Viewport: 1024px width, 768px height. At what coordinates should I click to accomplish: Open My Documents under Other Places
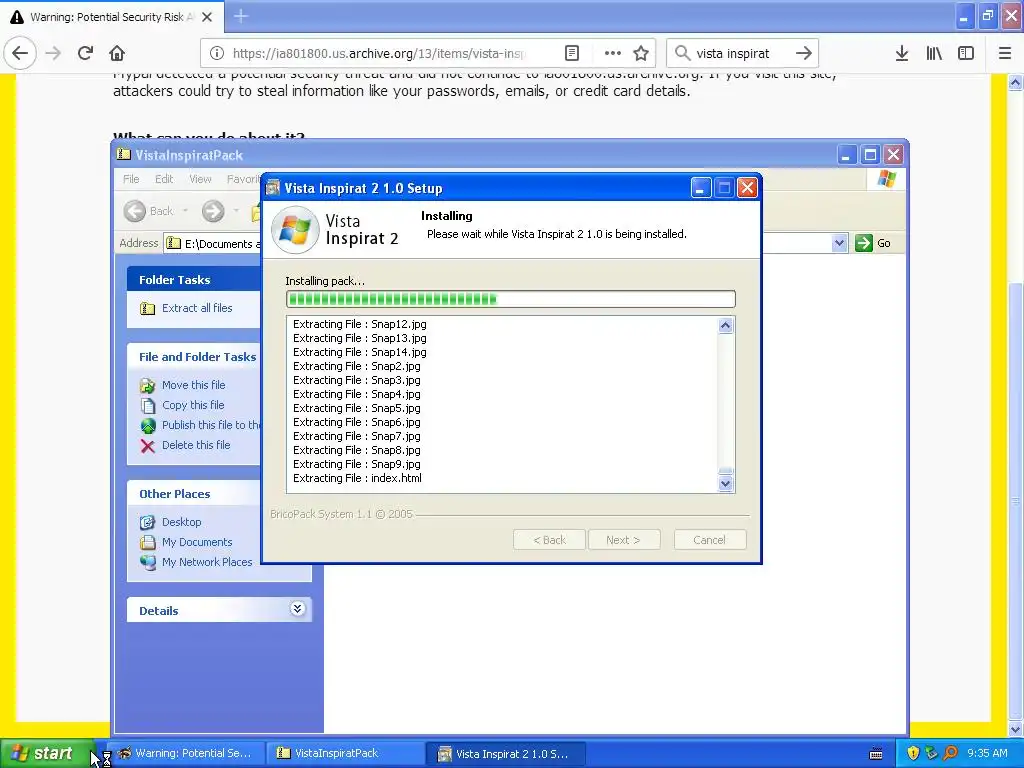197,542
